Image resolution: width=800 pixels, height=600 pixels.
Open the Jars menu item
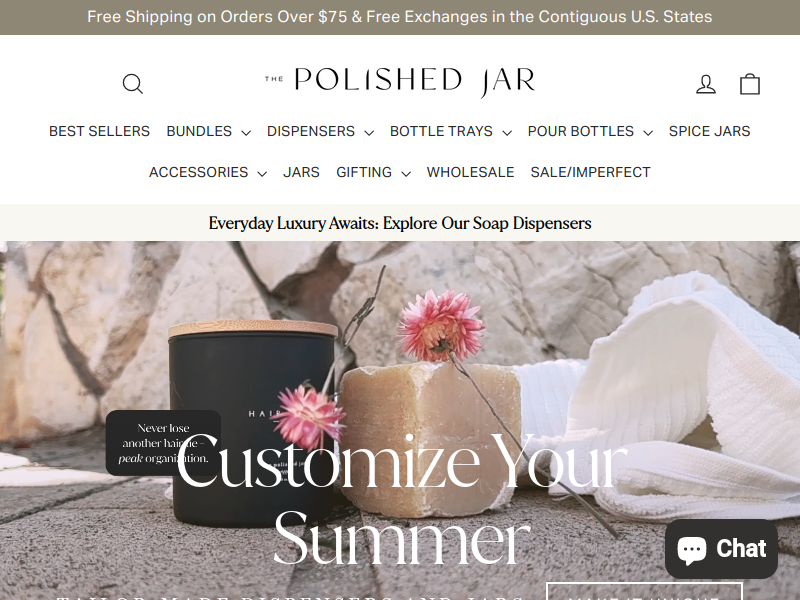[301, 172]
